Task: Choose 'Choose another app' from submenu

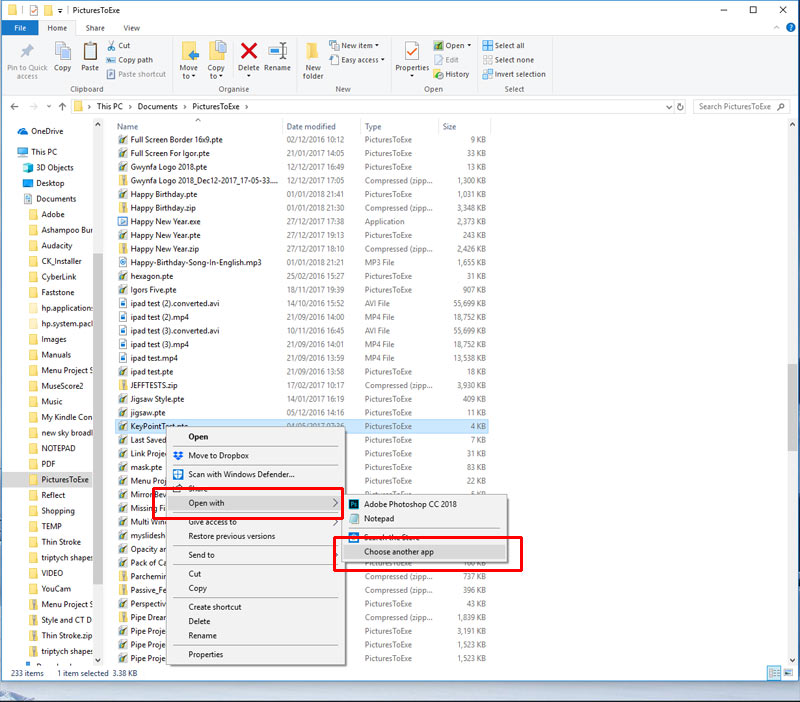Action: 399,552
